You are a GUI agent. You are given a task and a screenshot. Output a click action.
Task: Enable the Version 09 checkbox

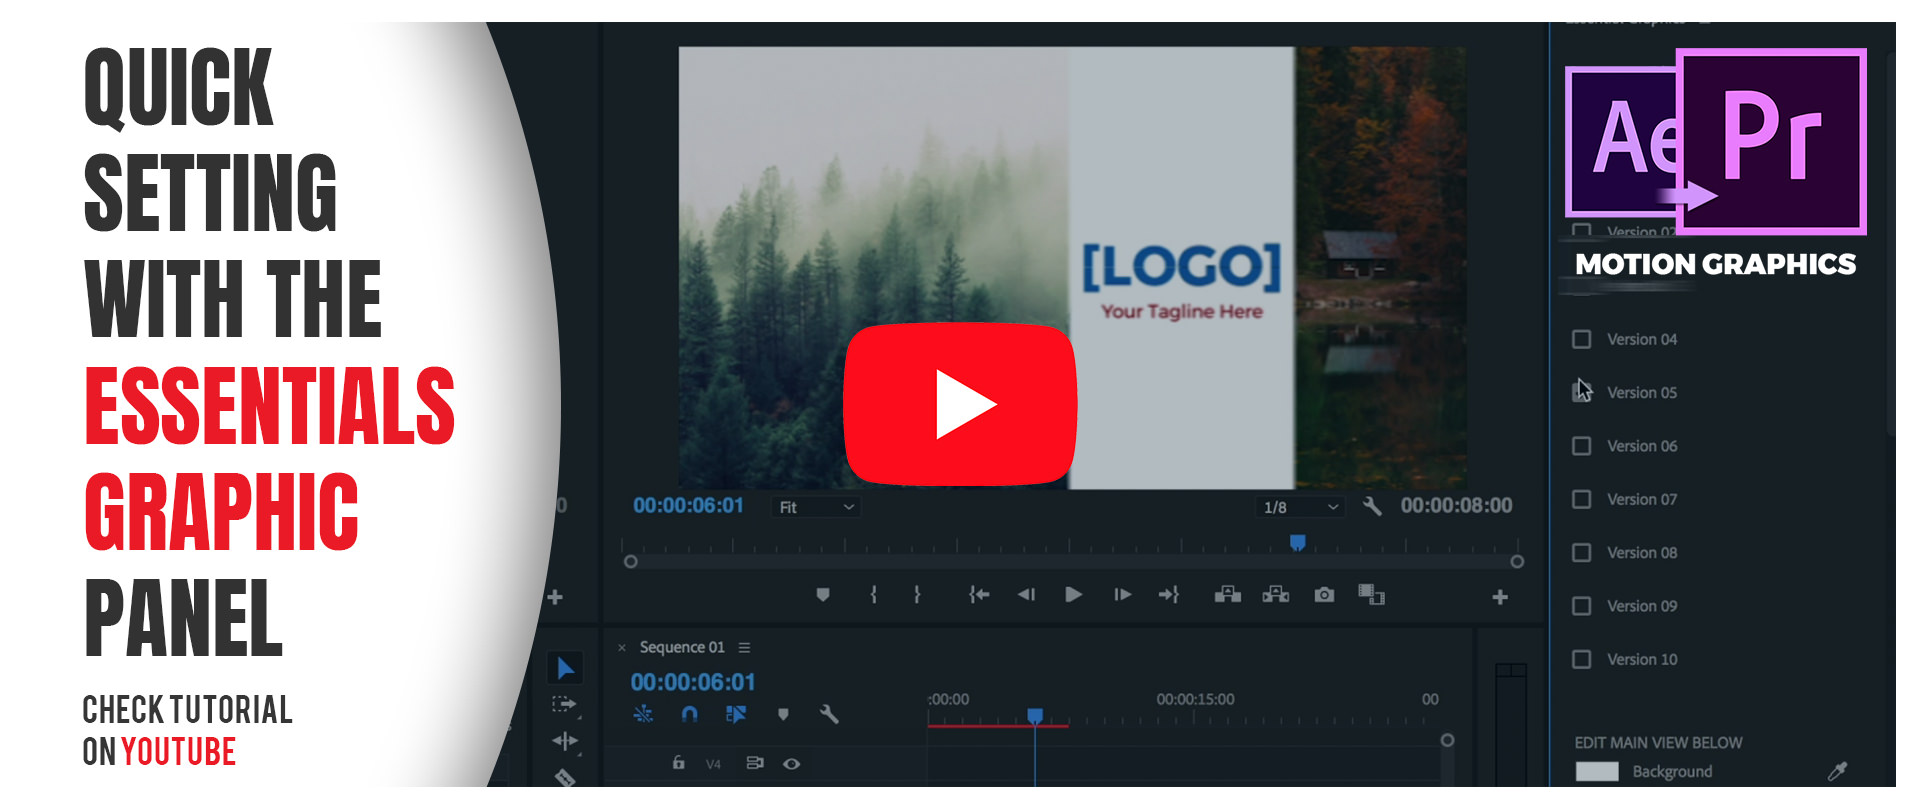(1582, 606)
